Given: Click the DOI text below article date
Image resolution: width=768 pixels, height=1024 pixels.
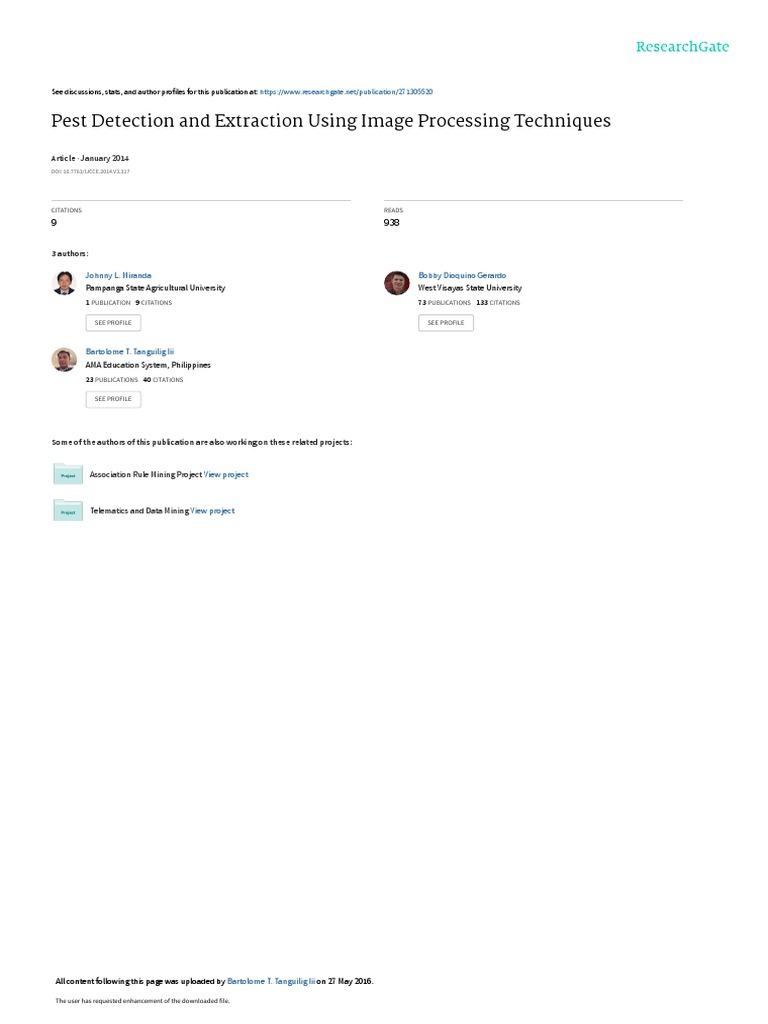Looking at the screenshot, I should coord(90,172).
